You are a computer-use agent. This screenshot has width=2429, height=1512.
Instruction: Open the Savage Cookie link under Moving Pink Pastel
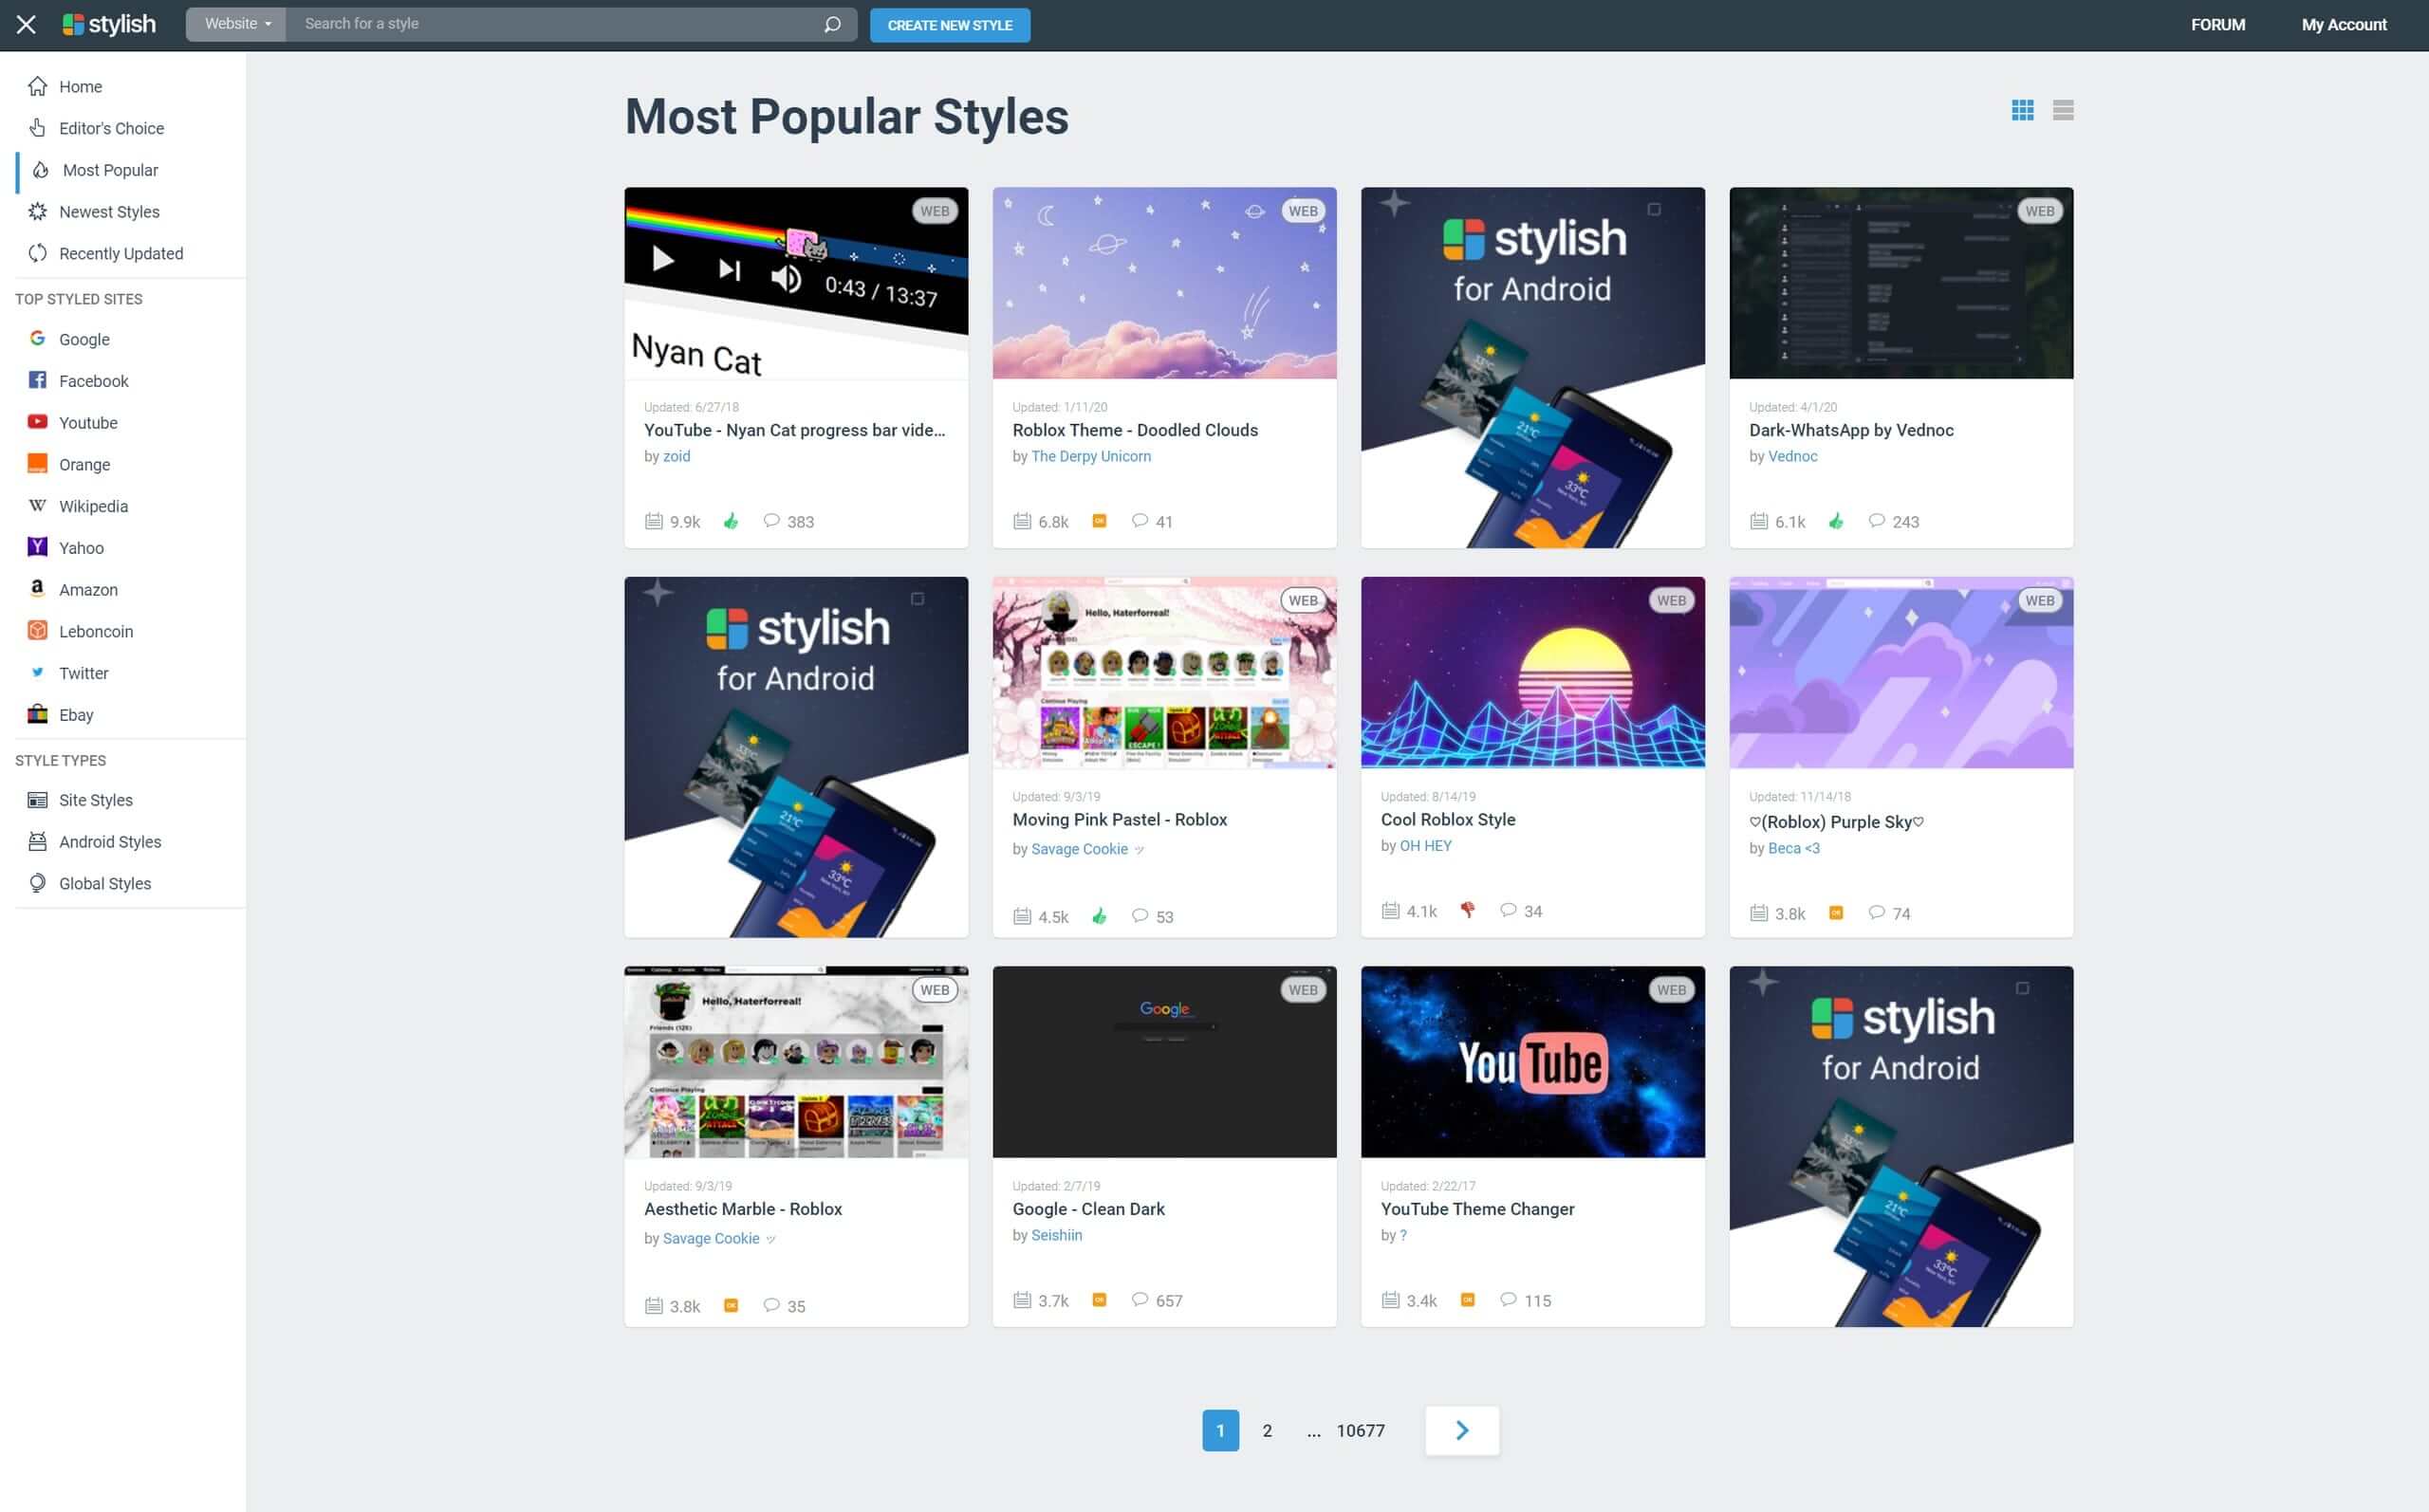1079,849
